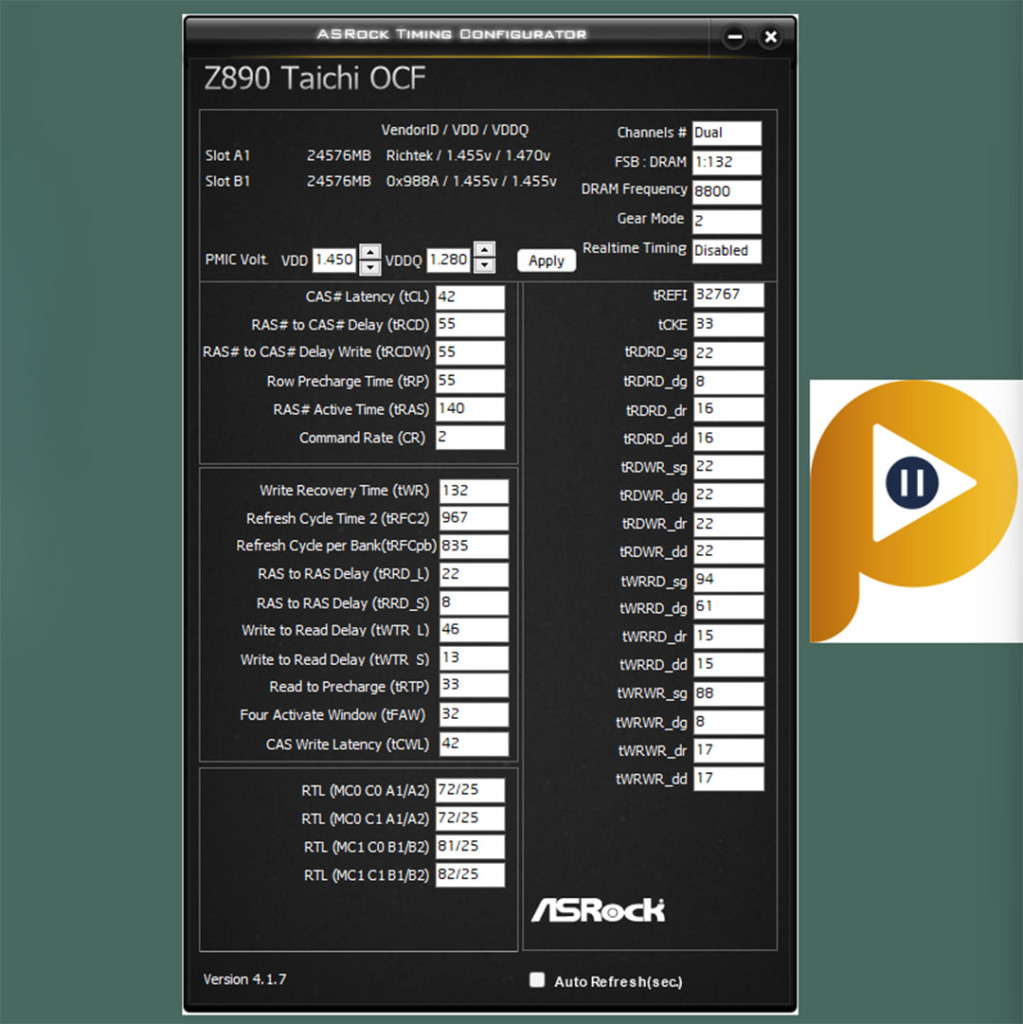
Task: Select the Channels # field showing Dual
Action: pos(726,133)
